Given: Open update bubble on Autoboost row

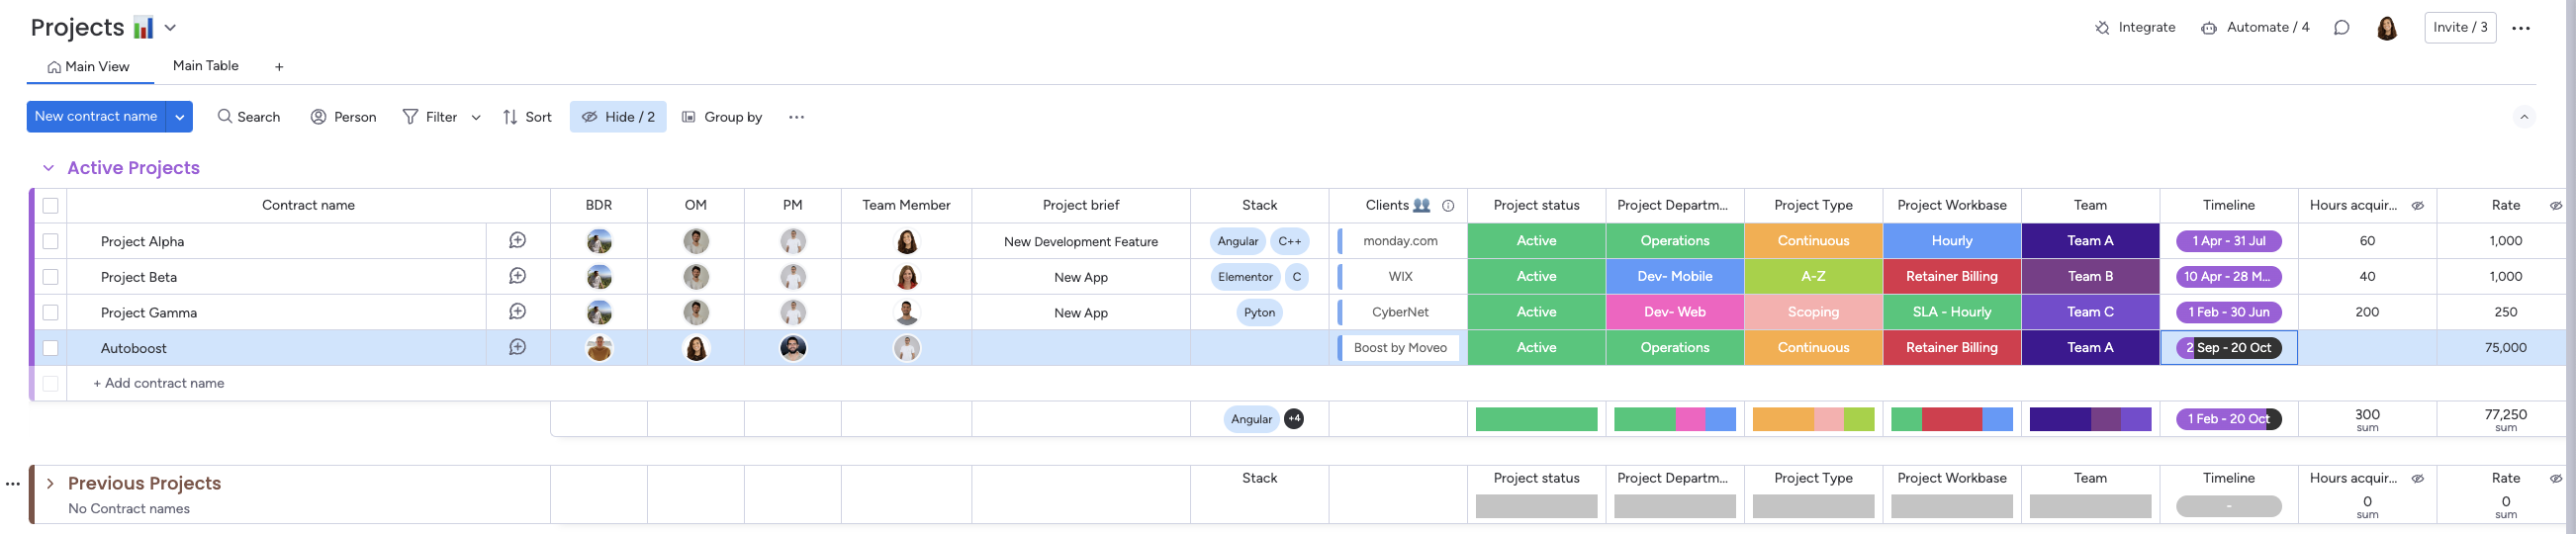Looking at the screenshot, I should click(517, 348).
